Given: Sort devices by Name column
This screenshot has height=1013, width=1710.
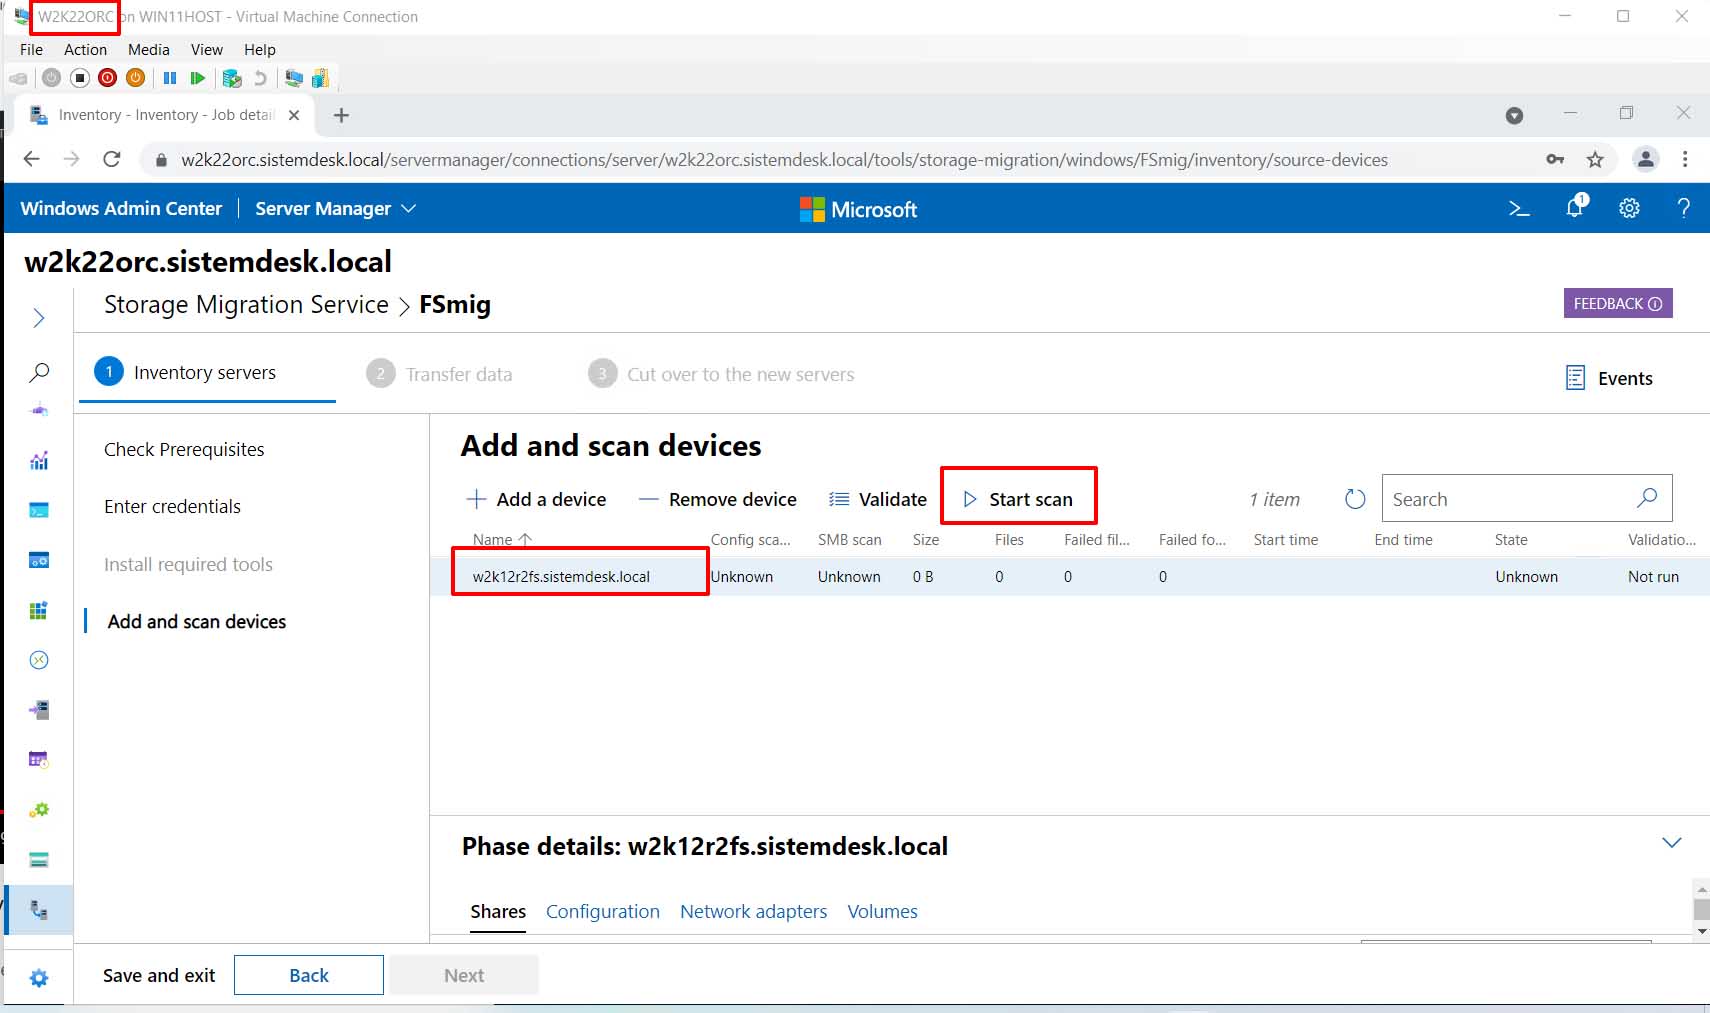Looking at the screenshot, I should 502,539.
